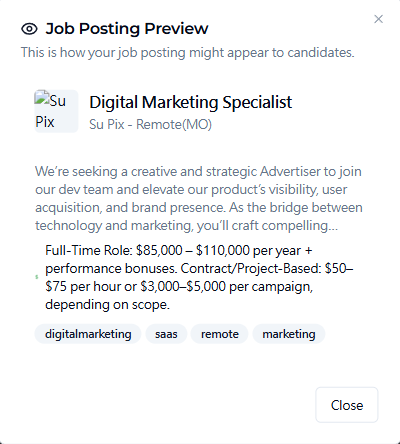
Task: Click the eye preview icon in header
Action: point(29,29)
